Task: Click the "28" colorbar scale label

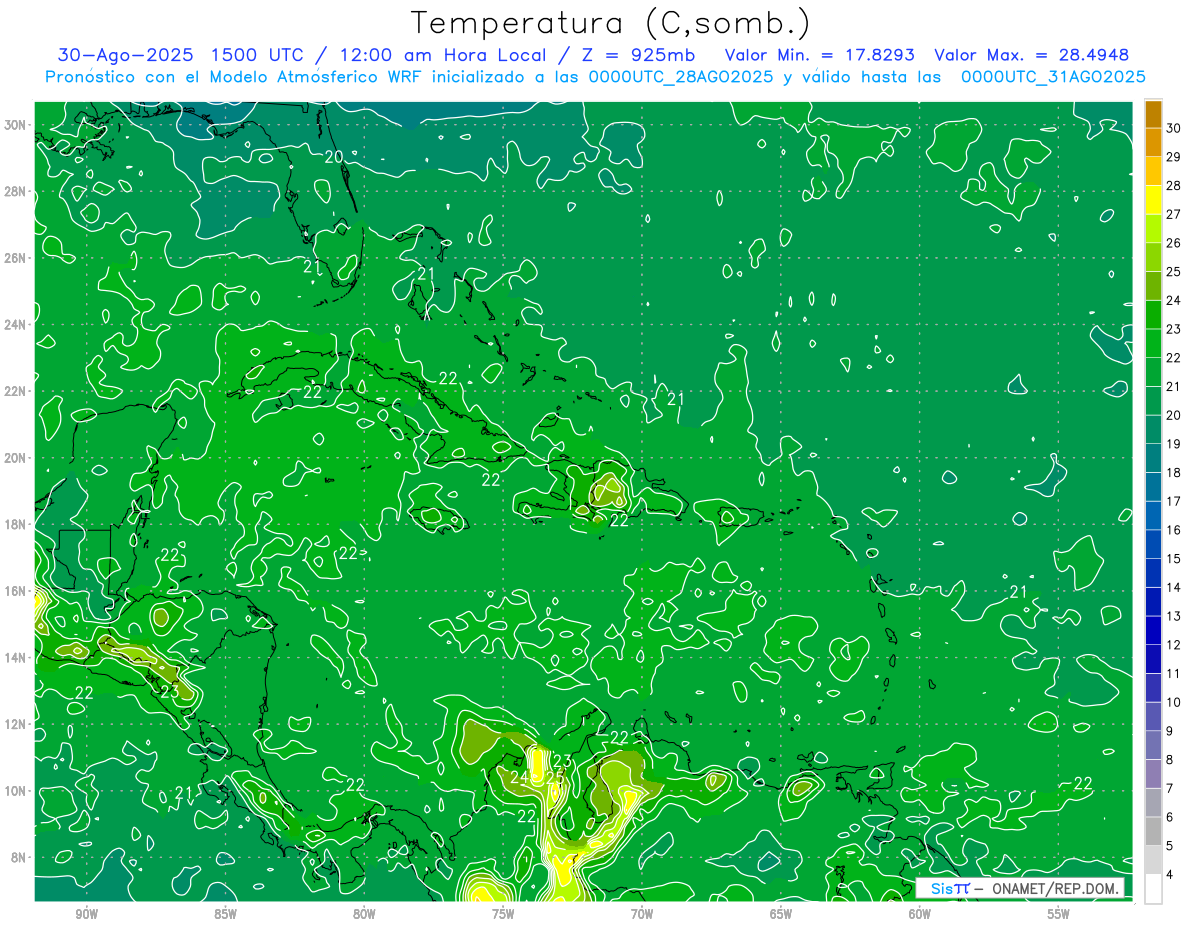Action: [1174, 186]
